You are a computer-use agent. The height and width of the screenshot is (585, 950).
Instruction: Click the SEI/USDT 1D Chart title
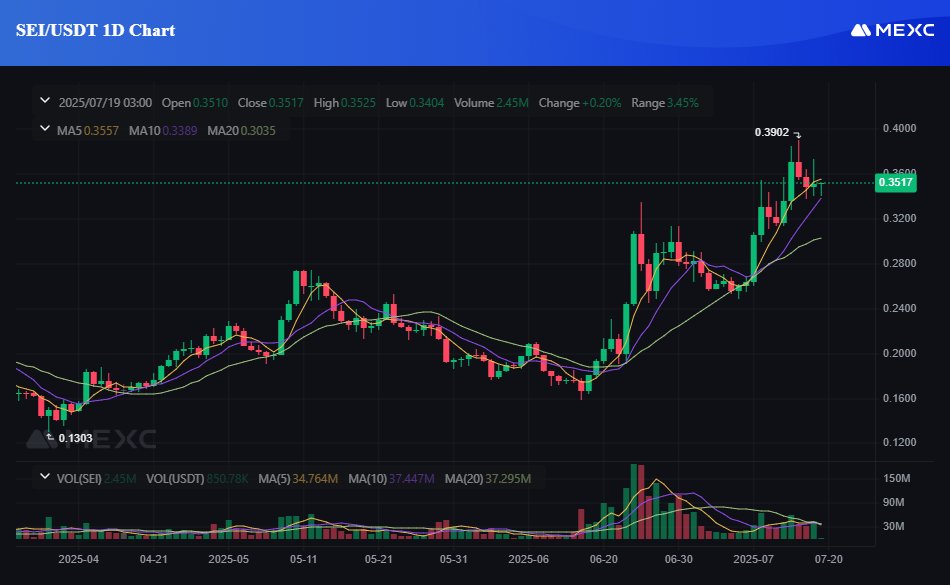click(x=95, y=30)
